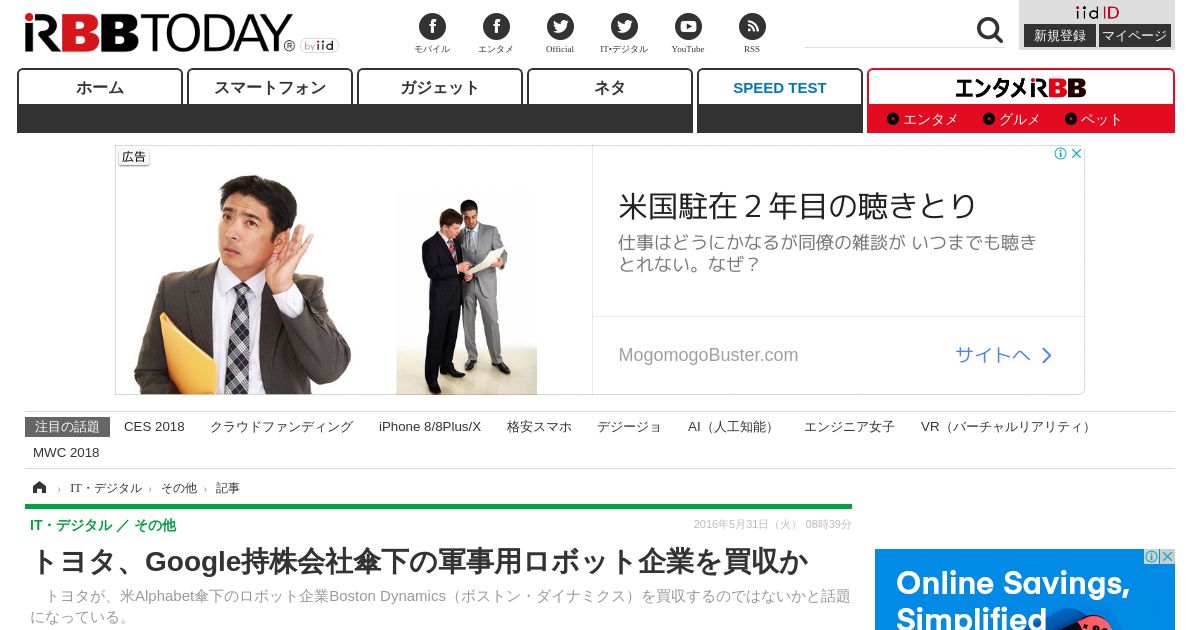Click the RBB TODAY logo
Viewport: 1200px width, 630px height.
click(159, 33)
